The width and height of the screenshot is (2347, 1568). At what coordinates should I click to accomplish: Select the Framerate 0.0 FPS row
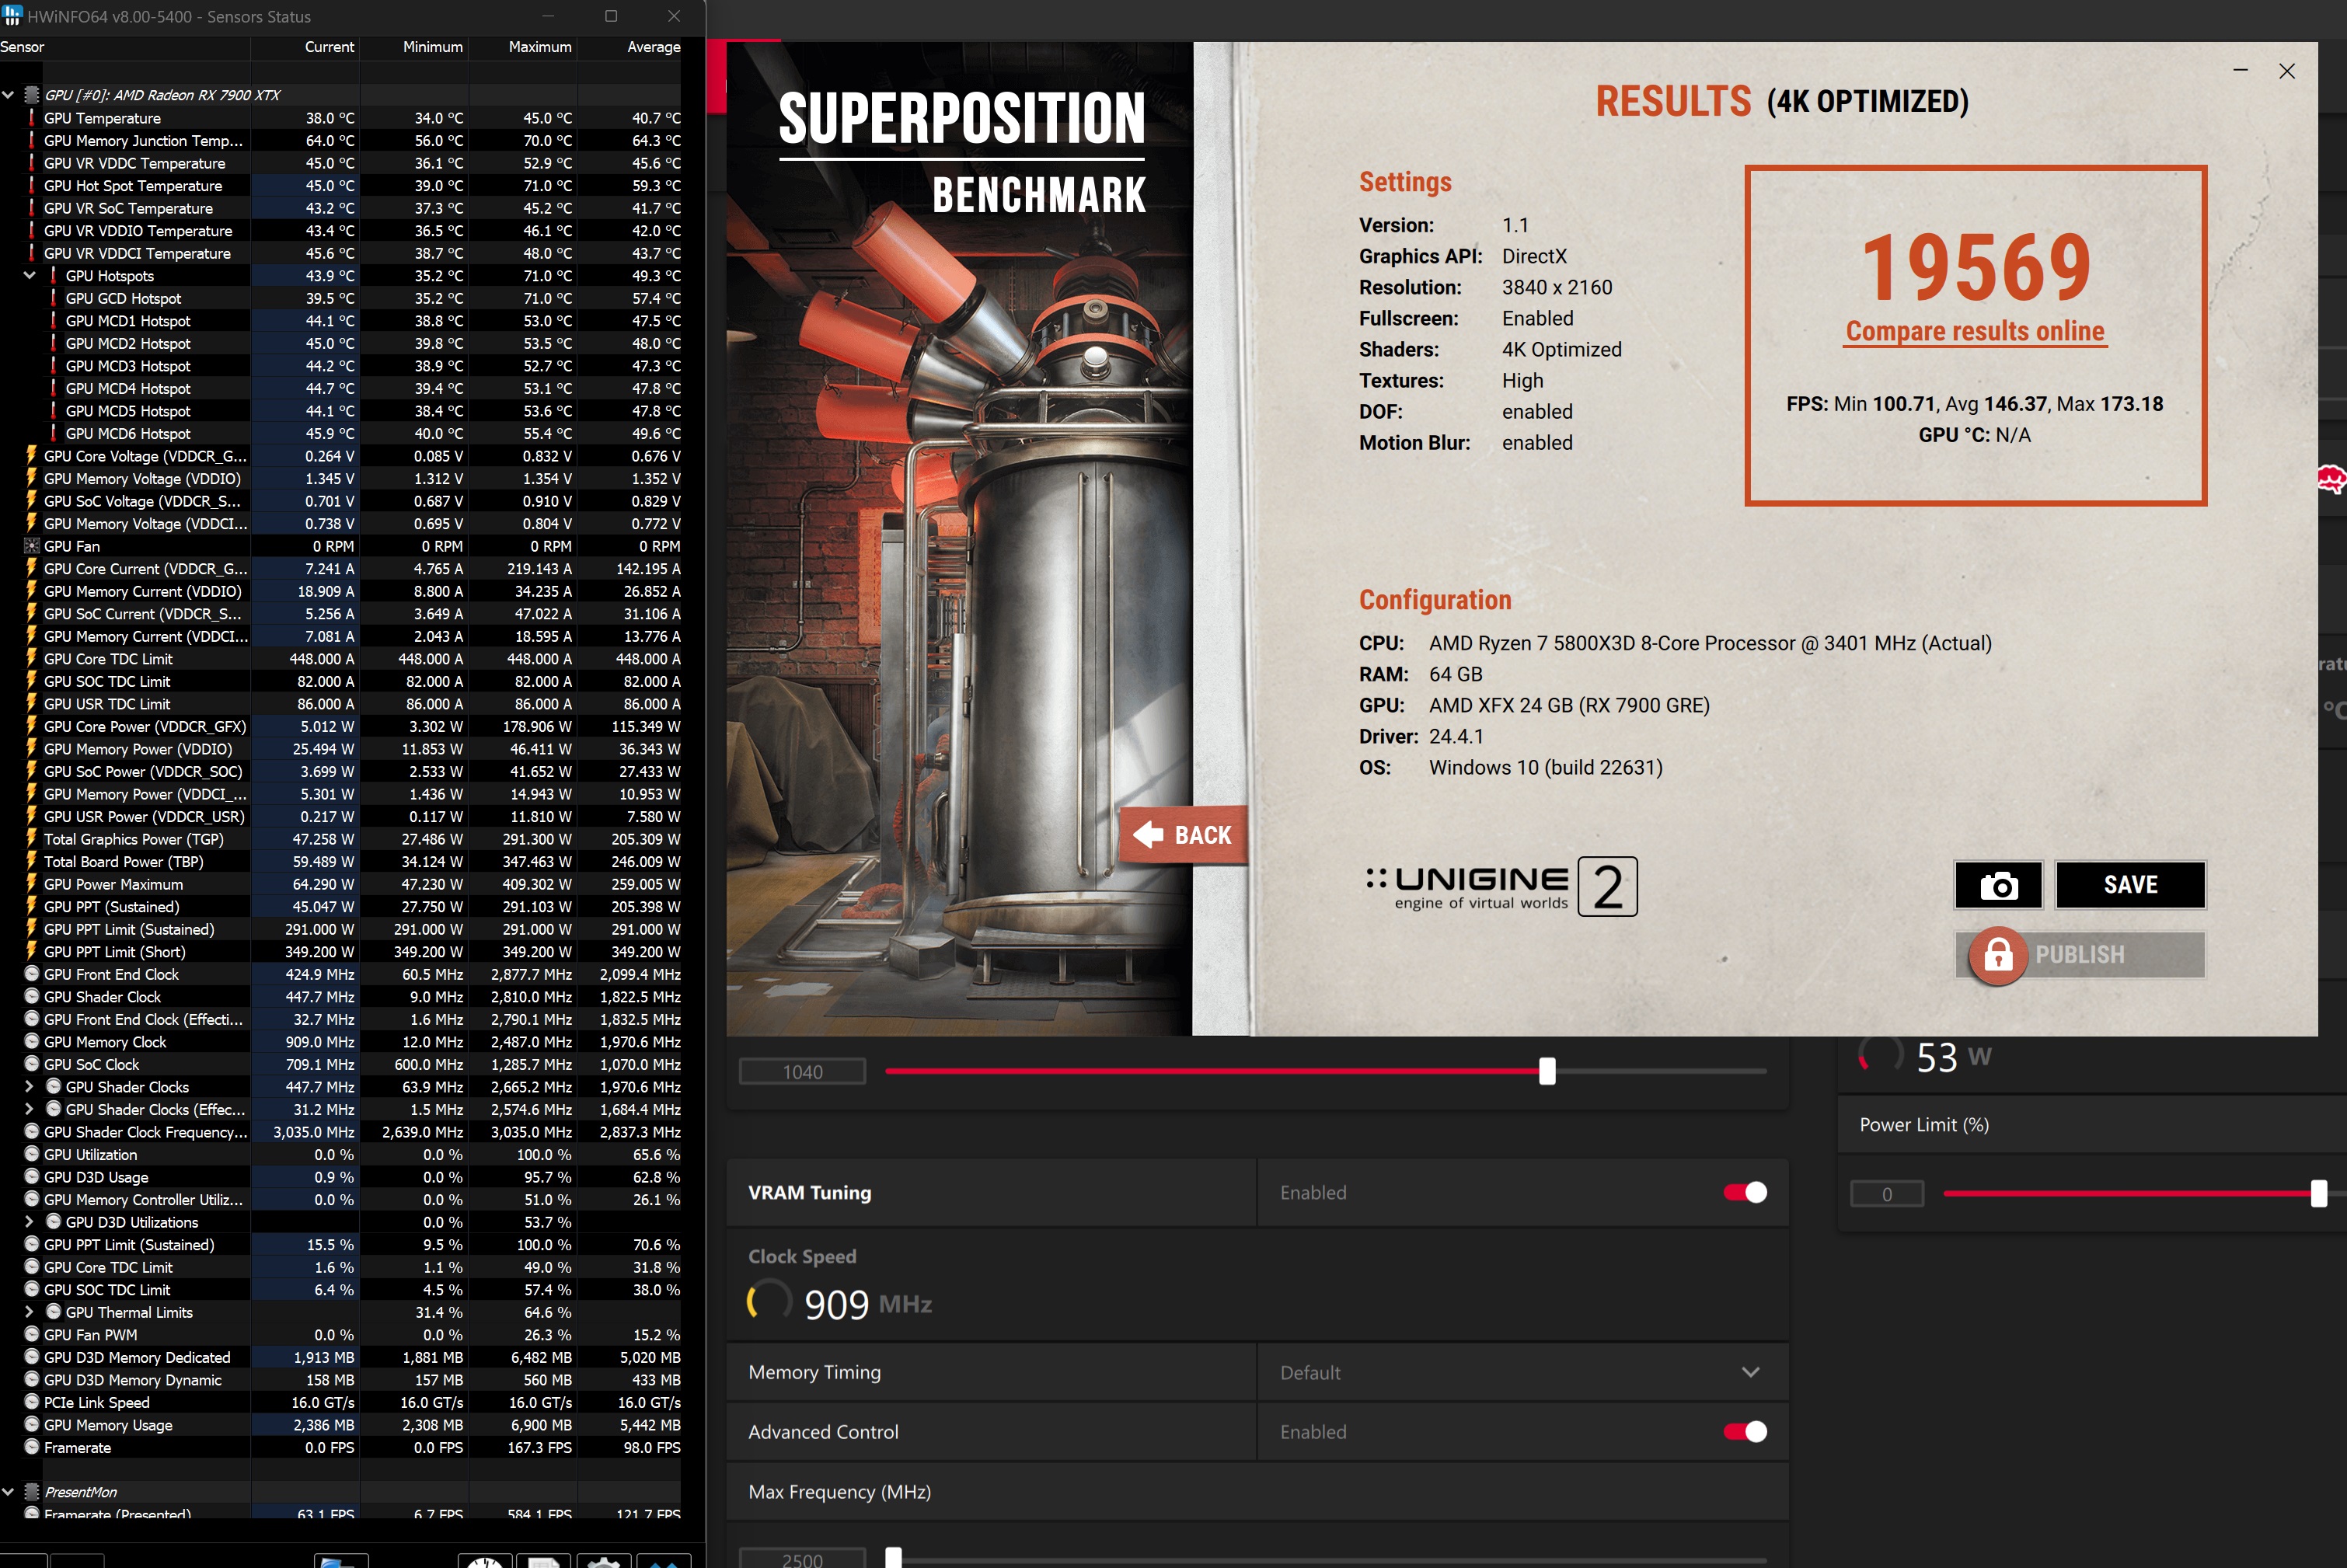pyautogui.click(x=340, y=1447)
